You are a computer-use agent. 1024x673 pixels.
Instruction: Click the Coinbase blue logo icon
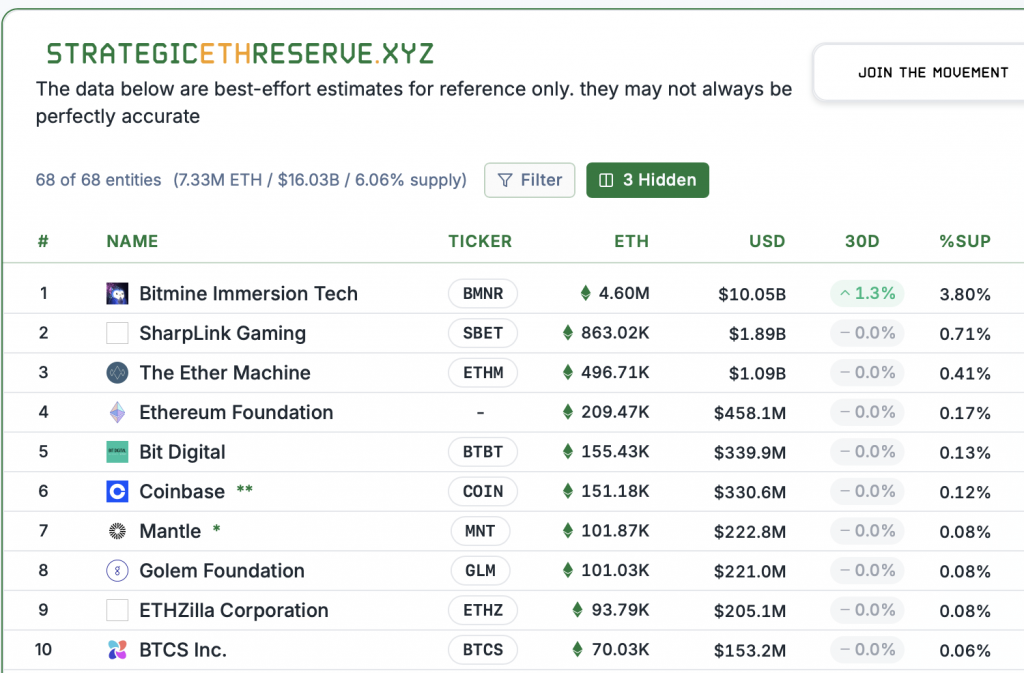[x=117, y=492]
